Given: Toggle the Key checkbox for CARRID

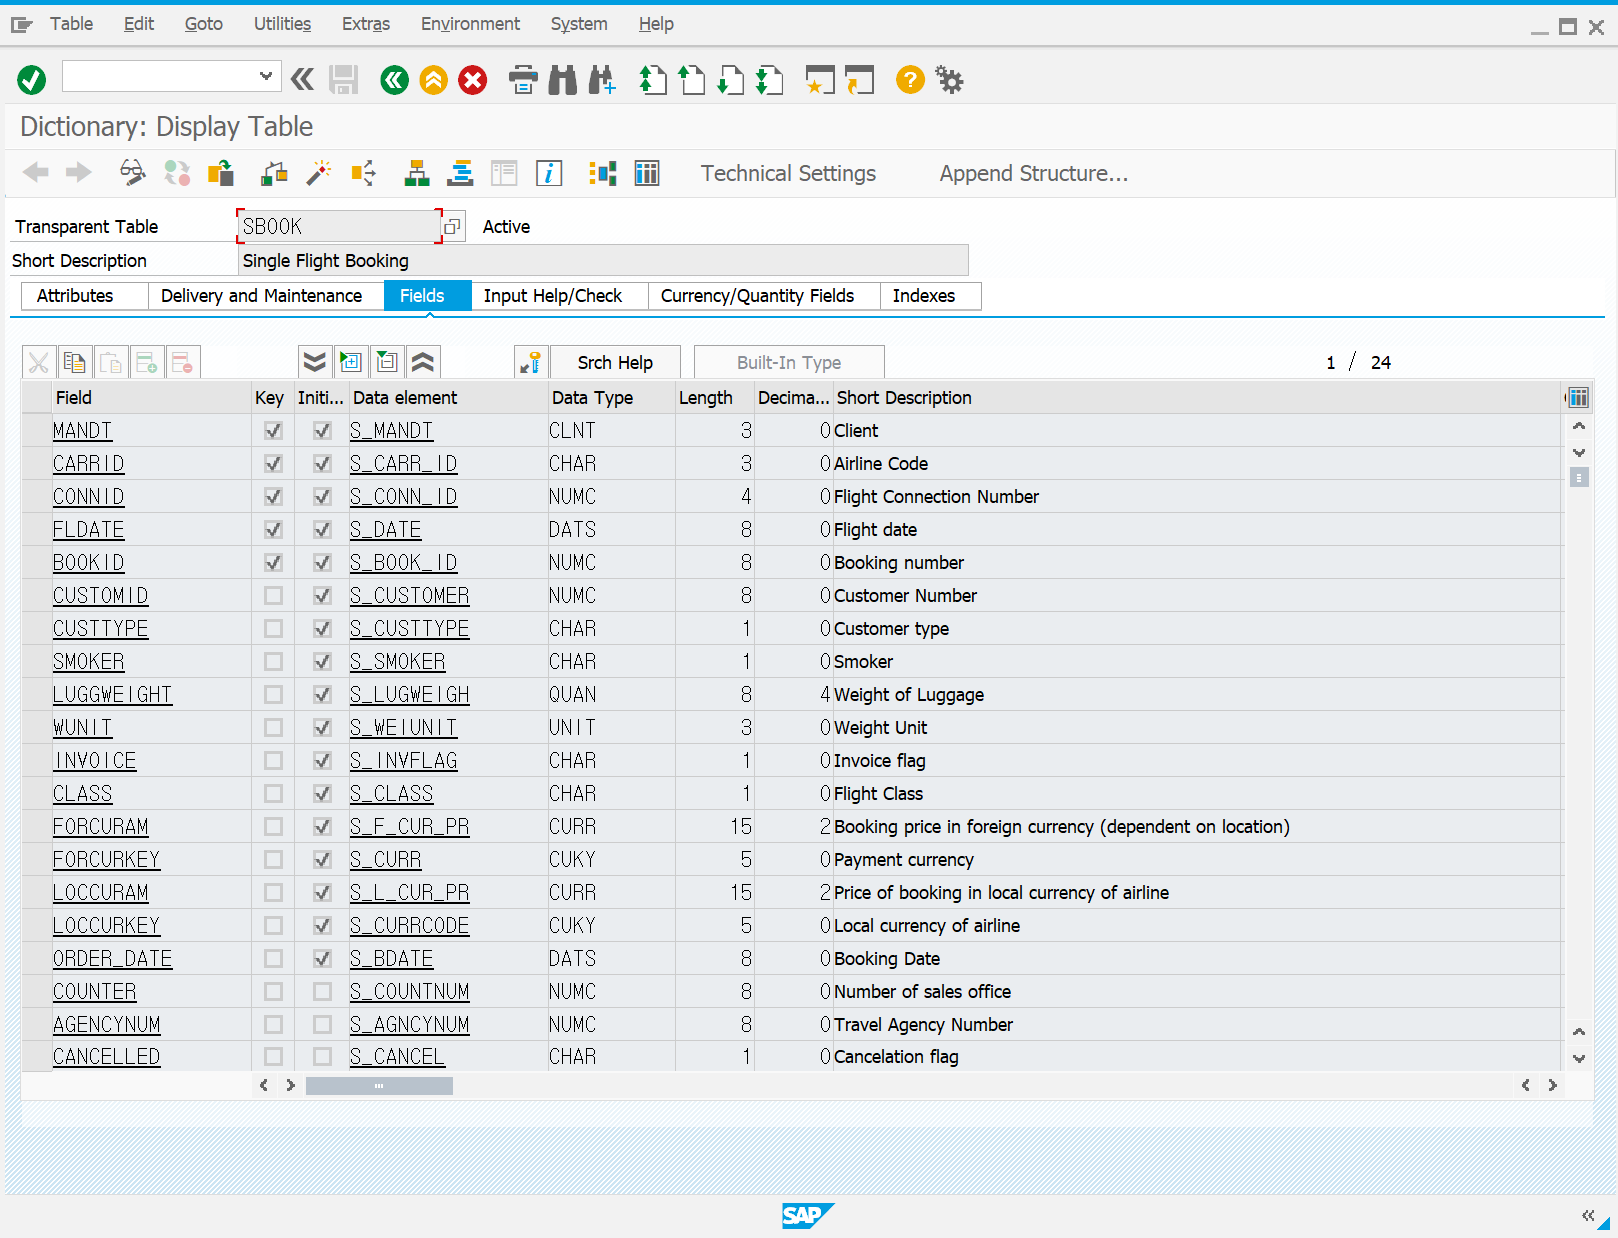Looking at the screenshot, I should click(273, 464).
